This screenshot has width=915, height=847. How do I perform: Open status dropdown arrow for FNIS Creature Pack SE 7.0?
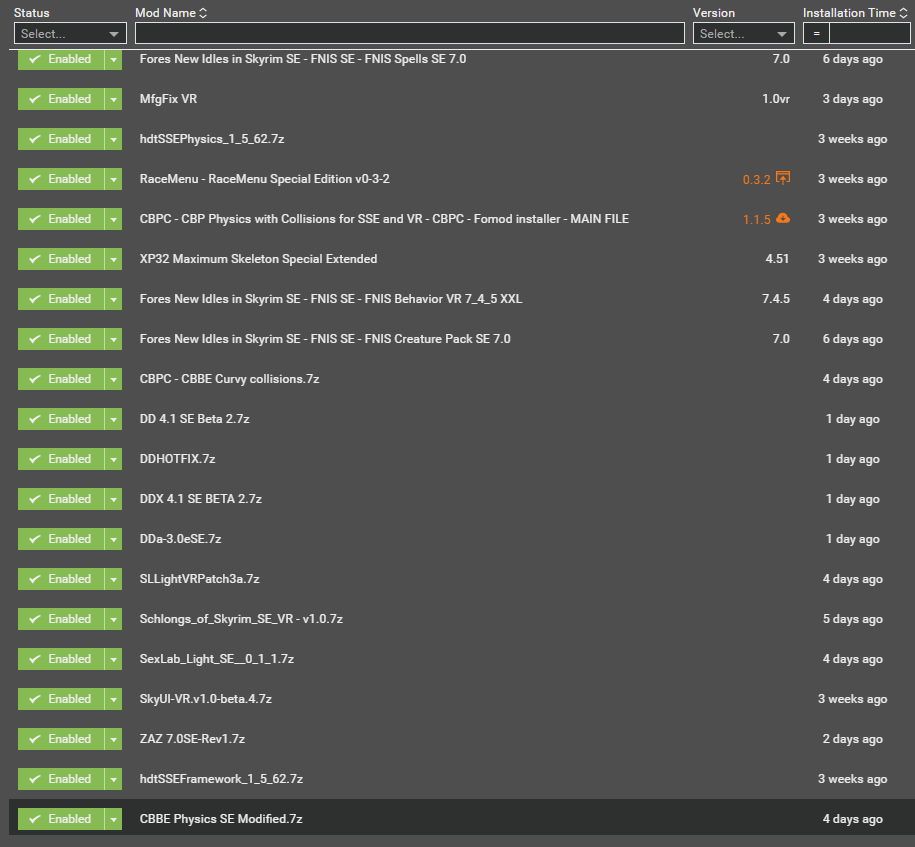click(x=113, y=339)
